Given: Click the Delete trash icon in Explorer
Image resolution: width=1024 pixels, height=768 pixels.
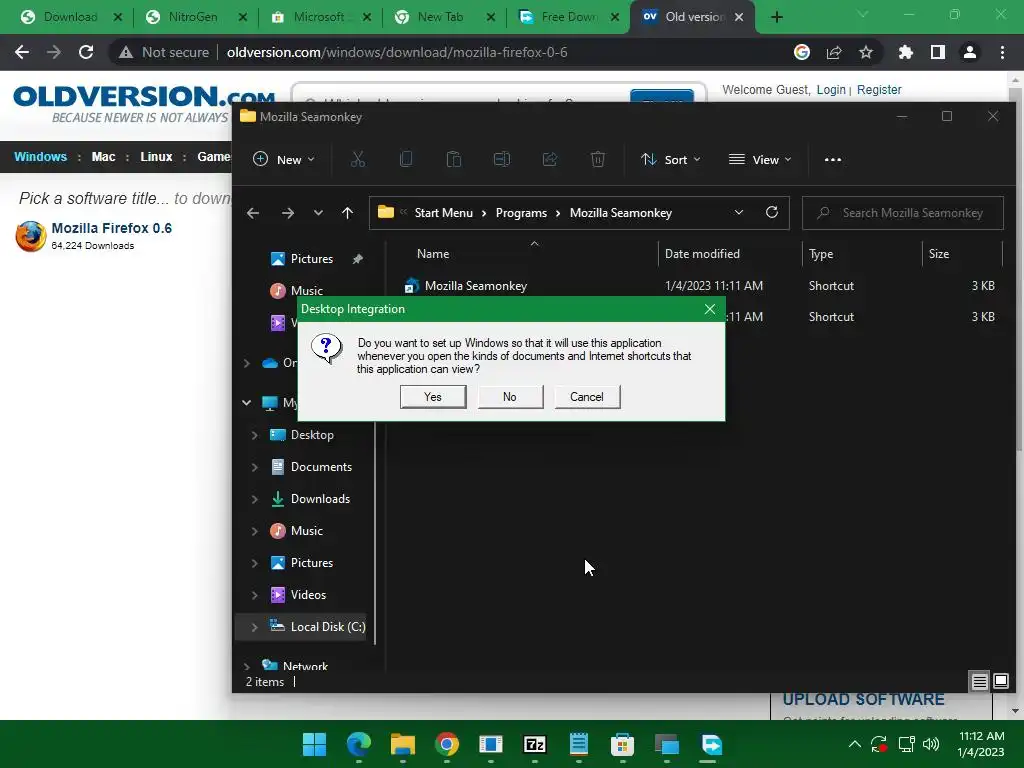Looking at the screenshot, I should tap(598, 159).
